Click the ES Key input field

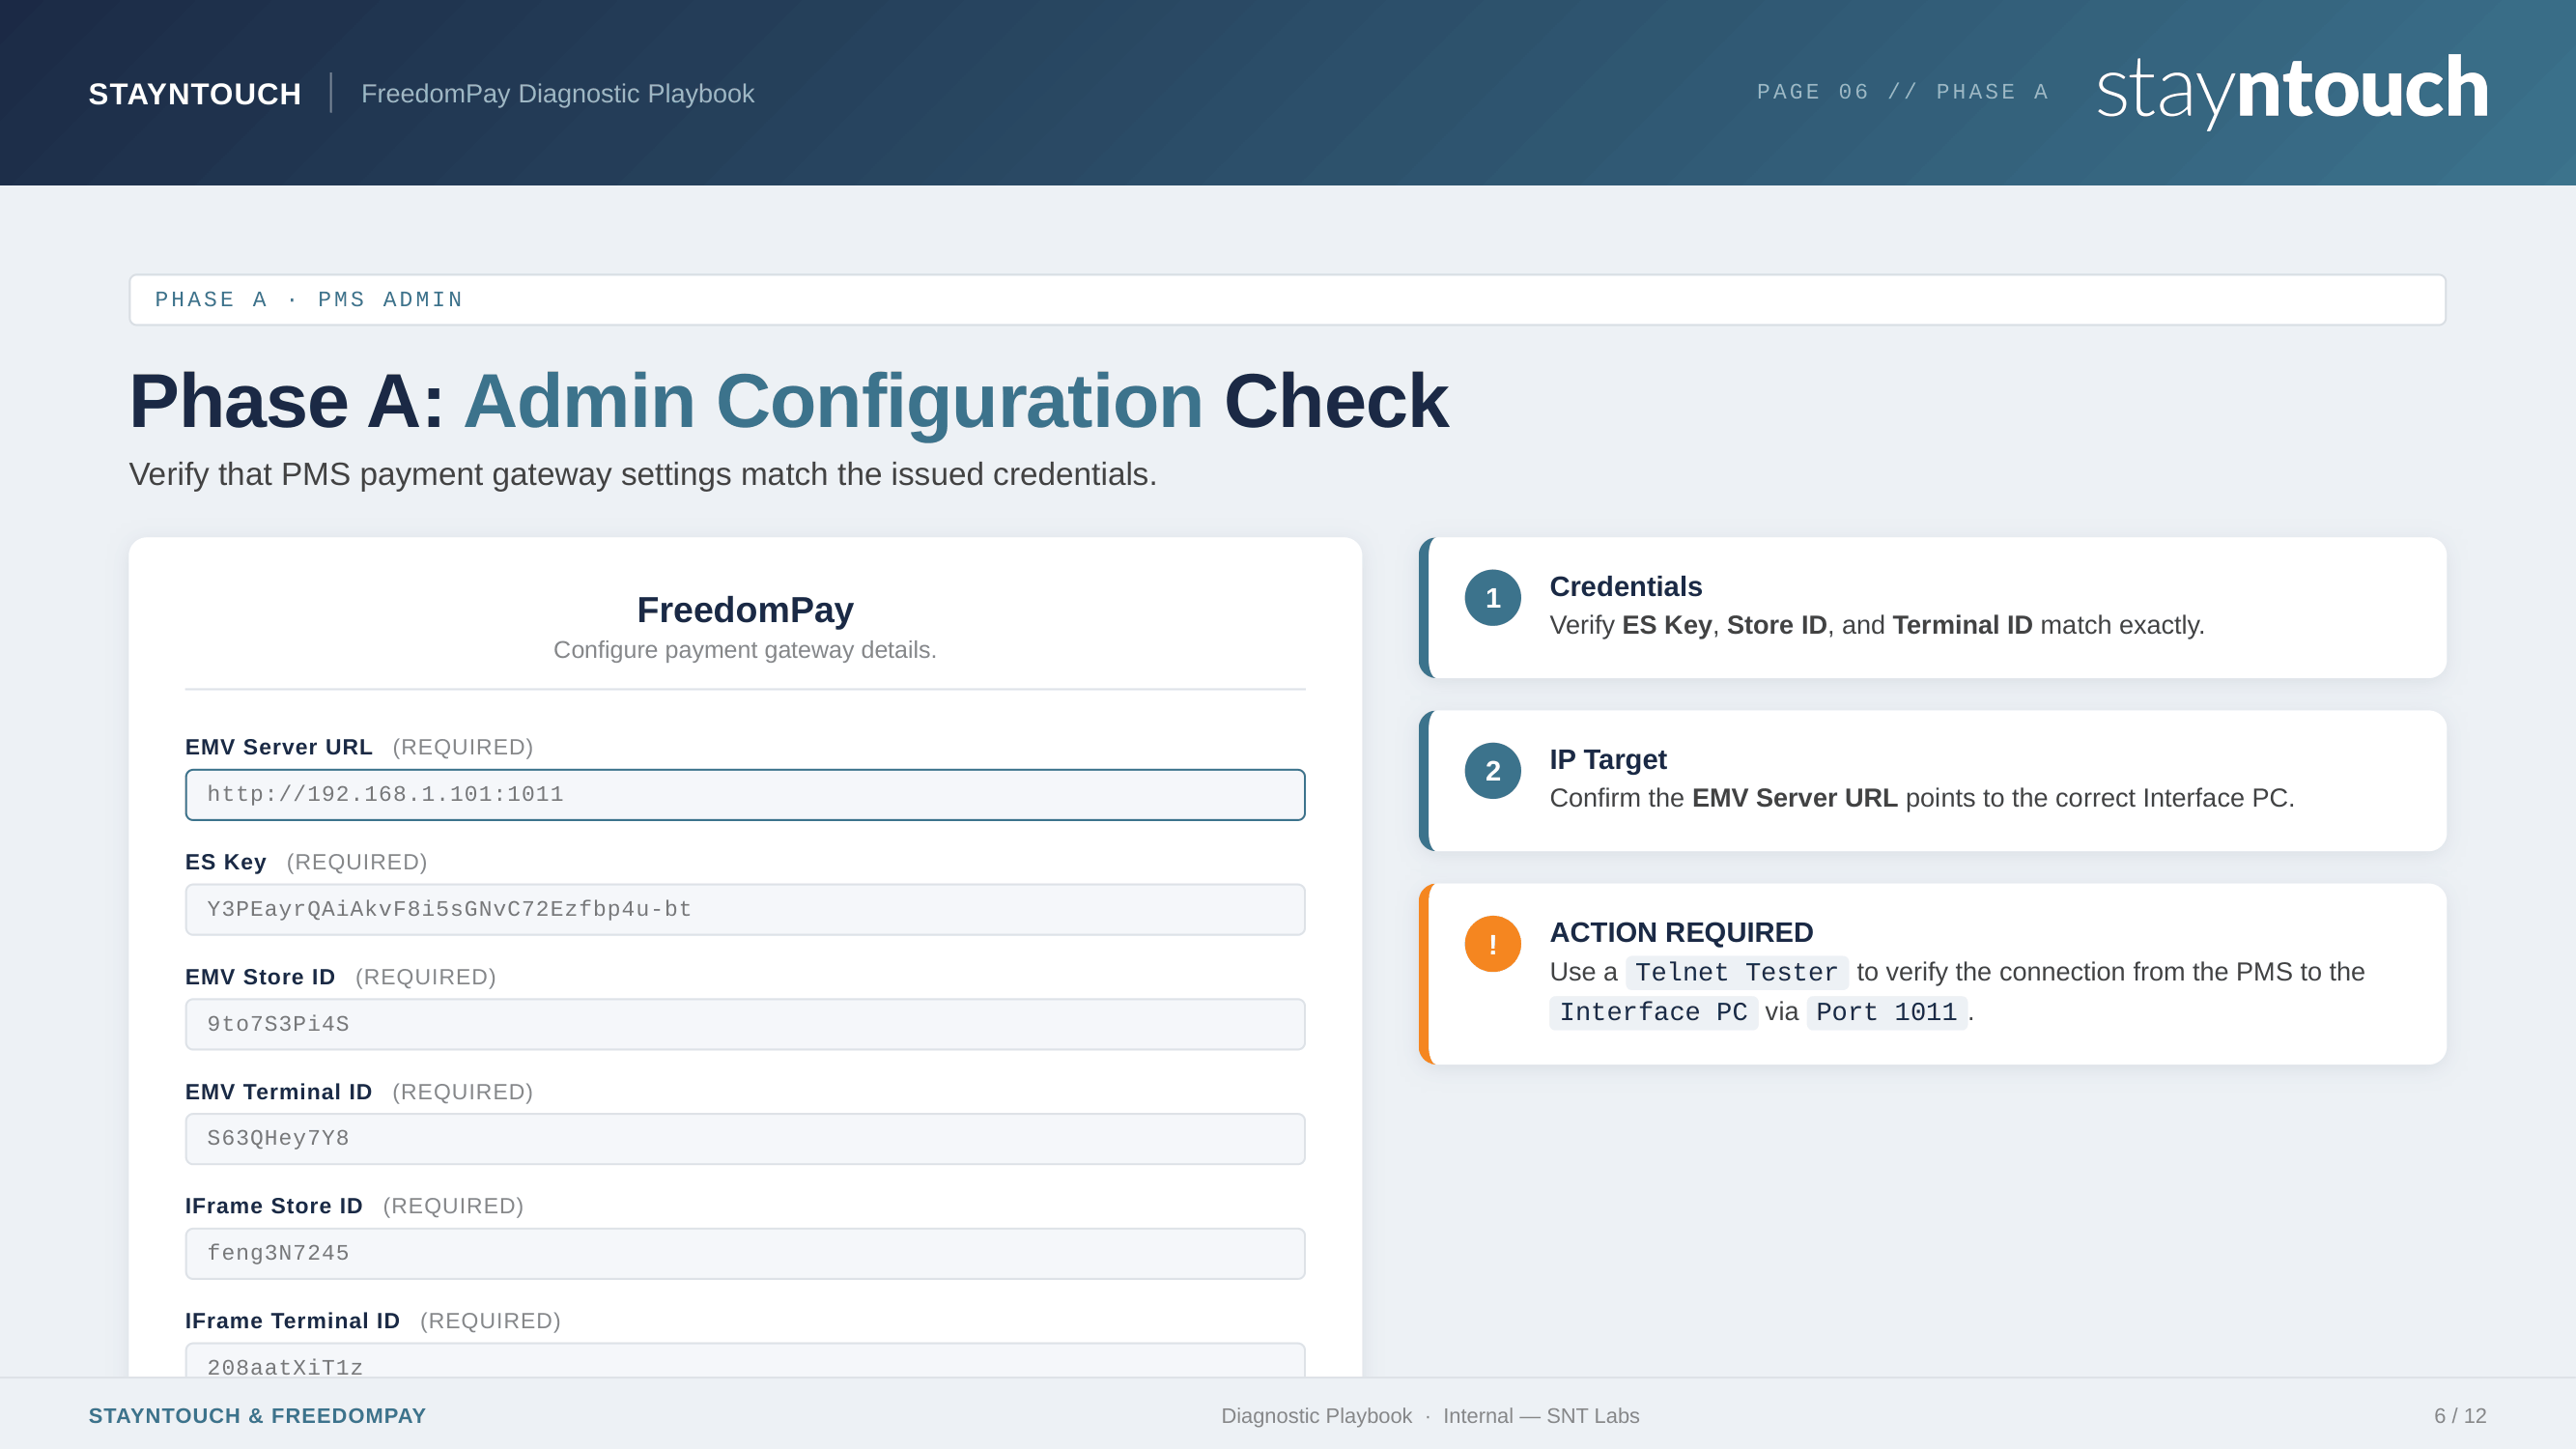[744, 909]
